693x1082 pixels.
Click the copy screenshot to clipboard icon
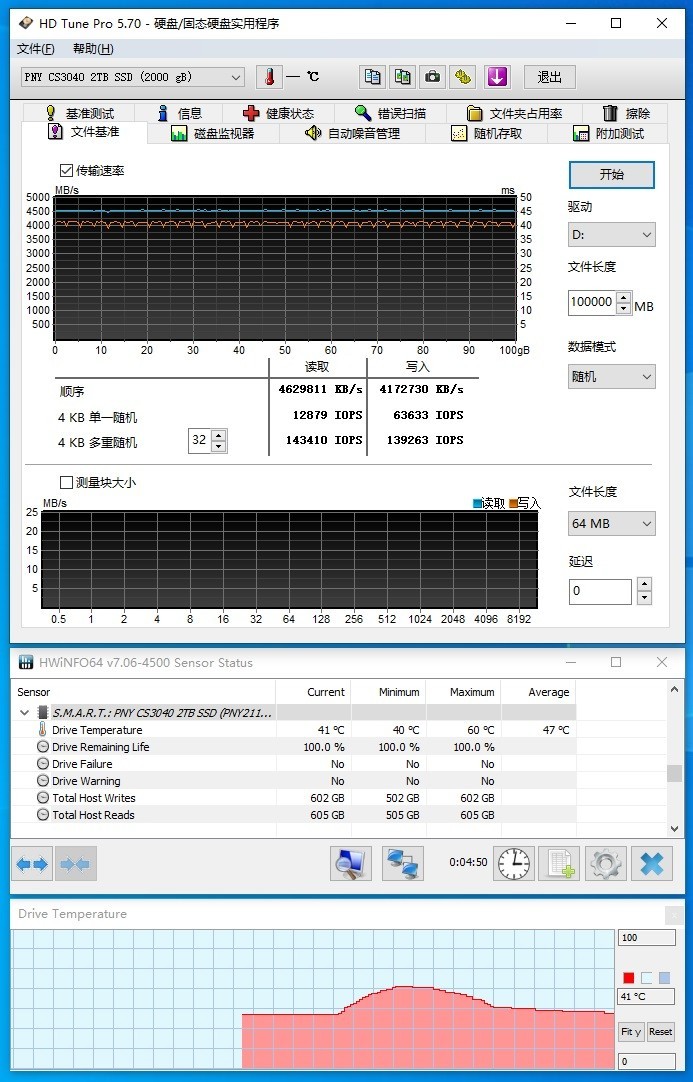(402, 77)
